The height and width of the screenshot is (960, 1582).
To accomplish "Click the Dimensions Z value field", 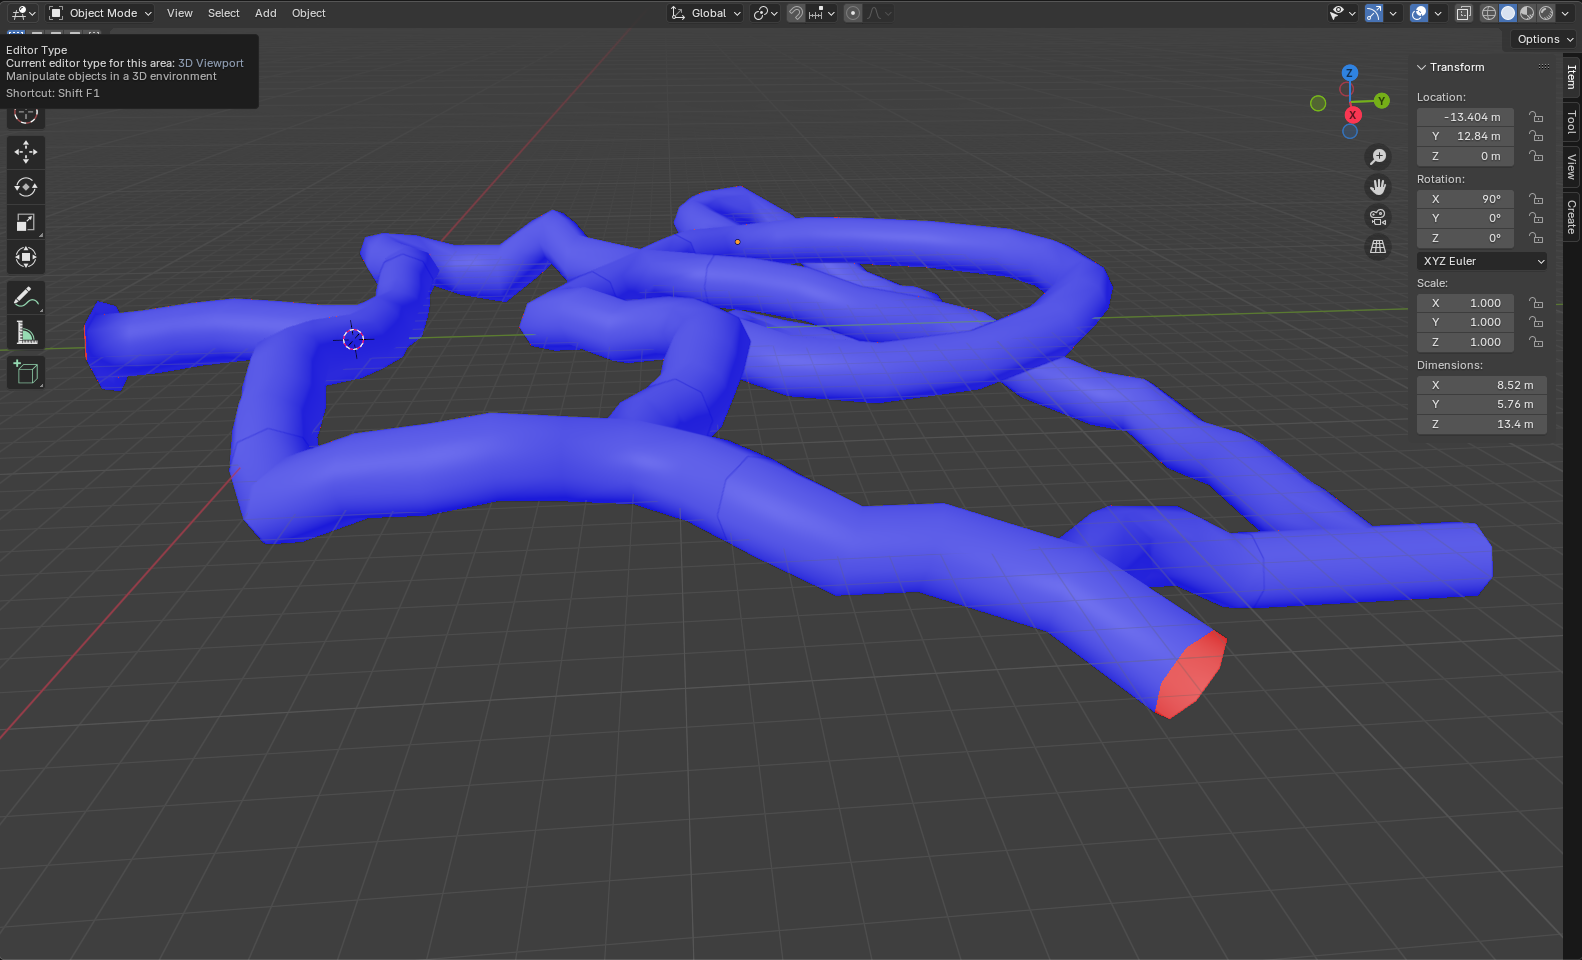I will click(x=1482, y=424).
